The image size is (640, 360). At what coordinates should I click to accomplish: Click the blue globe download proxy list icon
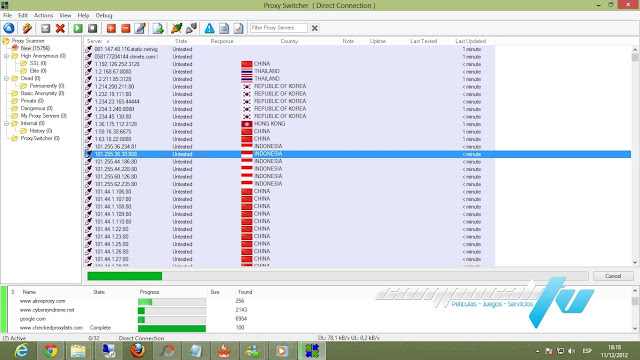tap(9, 28)
